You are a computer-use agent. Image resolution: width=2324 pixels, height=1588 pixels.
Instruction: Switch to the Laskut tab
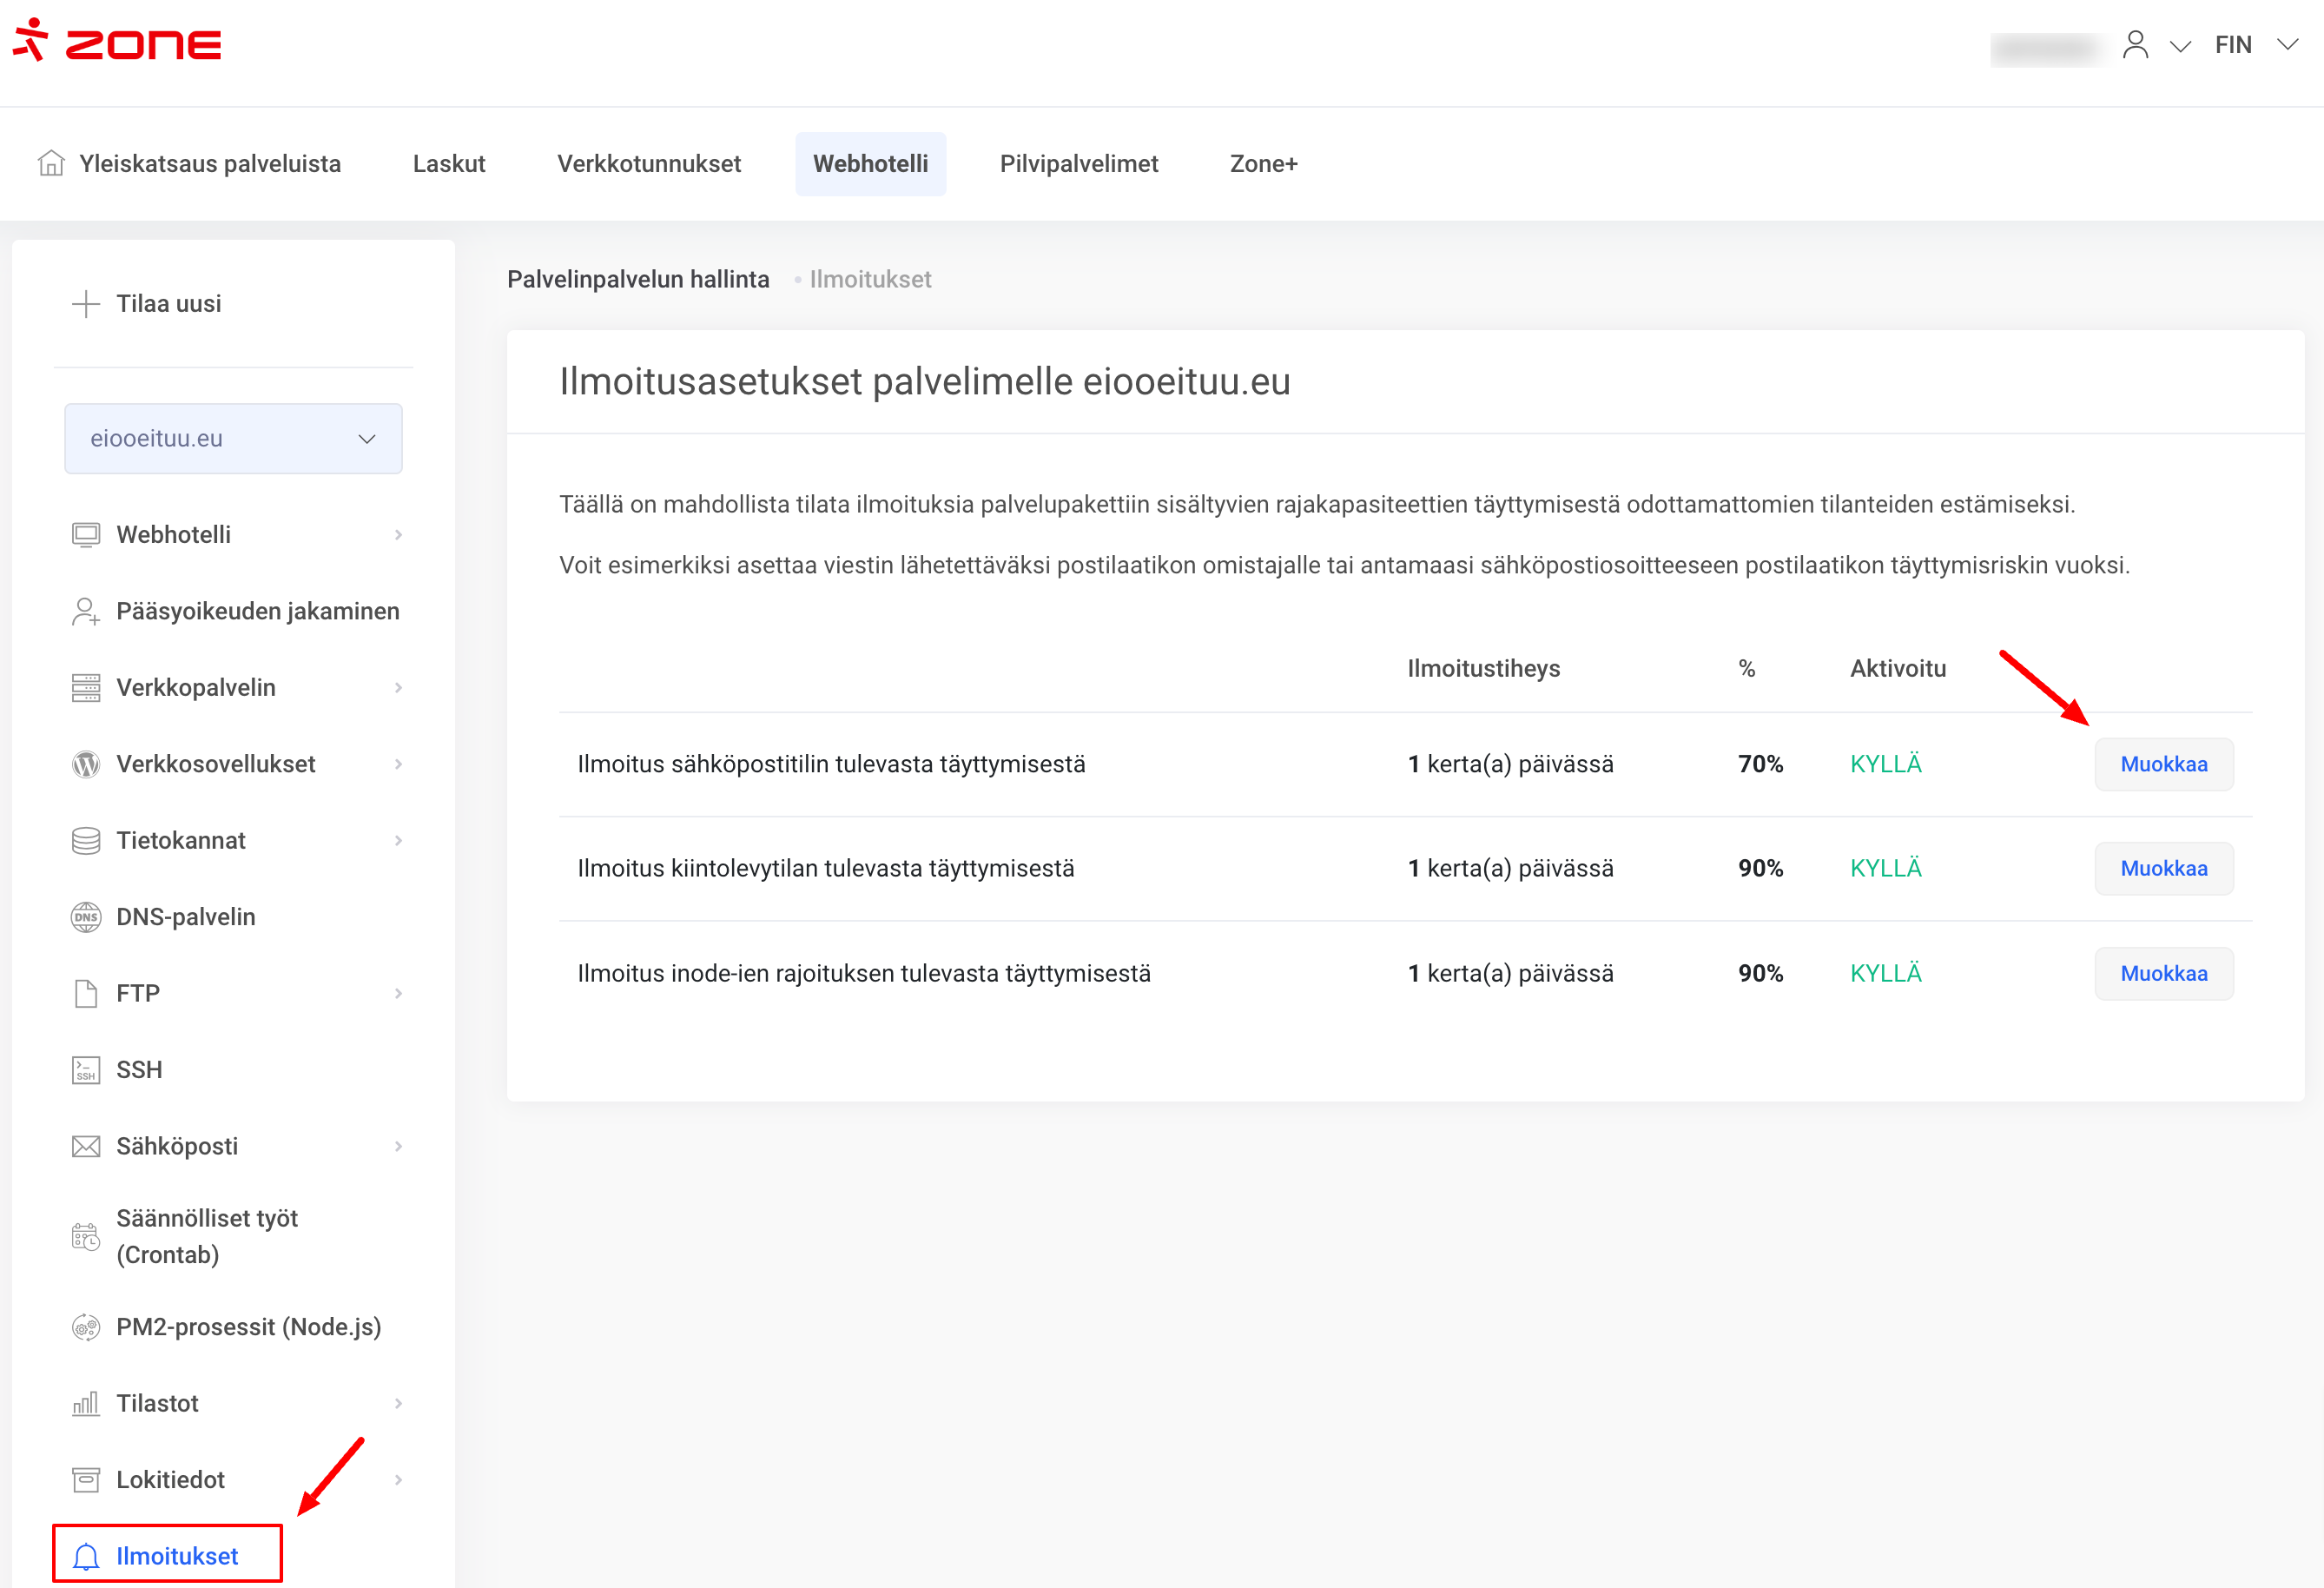click(449, 164)
